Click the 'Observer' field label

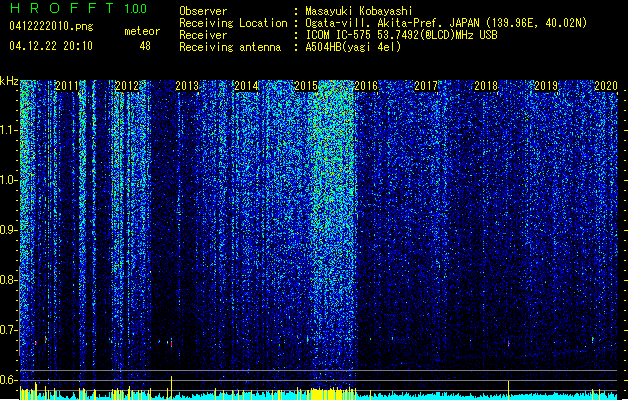click(x=203, y=11)
